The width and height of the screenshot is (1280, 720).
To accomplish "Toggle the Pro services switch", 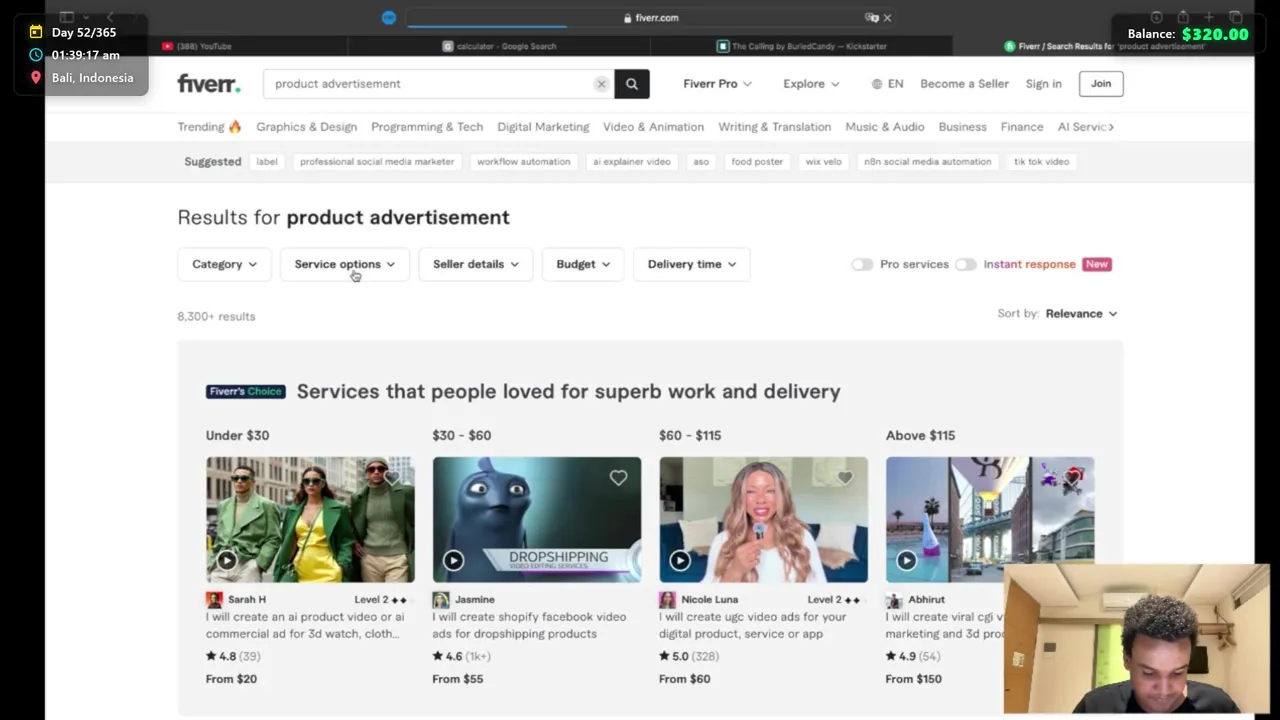I will click(862, 264).
